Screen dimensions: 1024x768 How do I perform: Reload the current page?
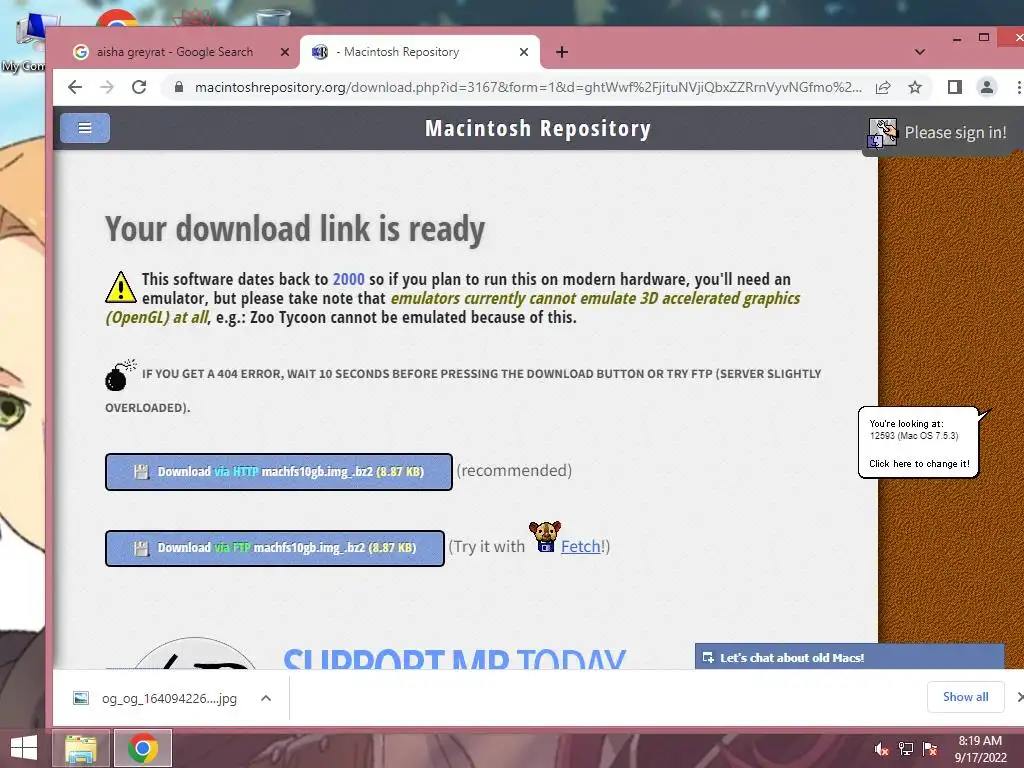click(x=139, y=87)
